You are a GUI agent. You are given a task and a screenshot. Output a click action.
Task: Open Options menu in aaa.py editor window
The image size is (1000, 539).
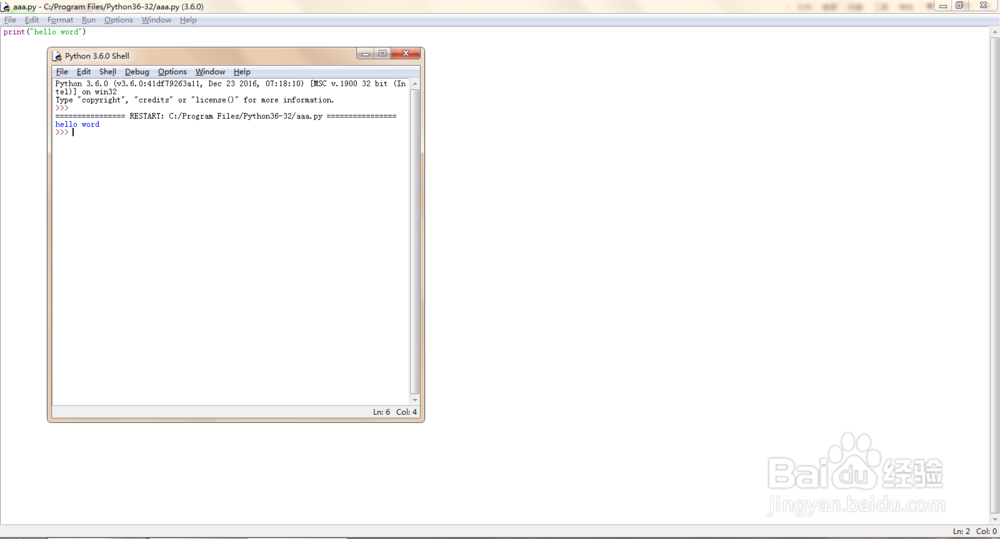119,20
